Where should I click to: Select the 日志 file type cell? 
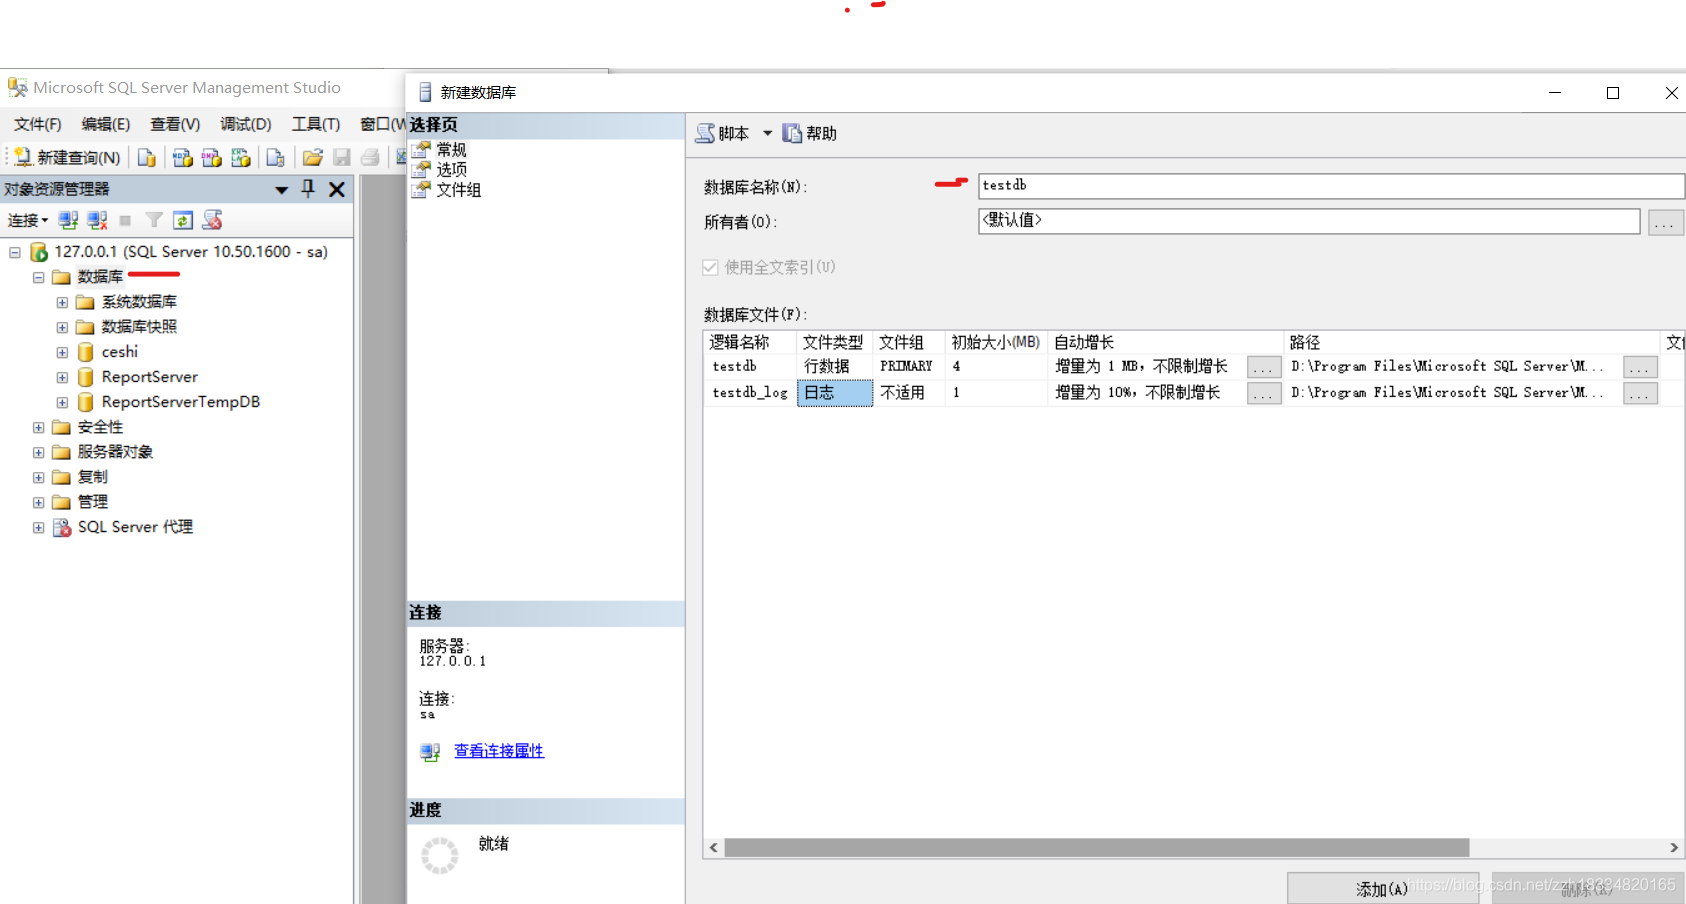835,393
